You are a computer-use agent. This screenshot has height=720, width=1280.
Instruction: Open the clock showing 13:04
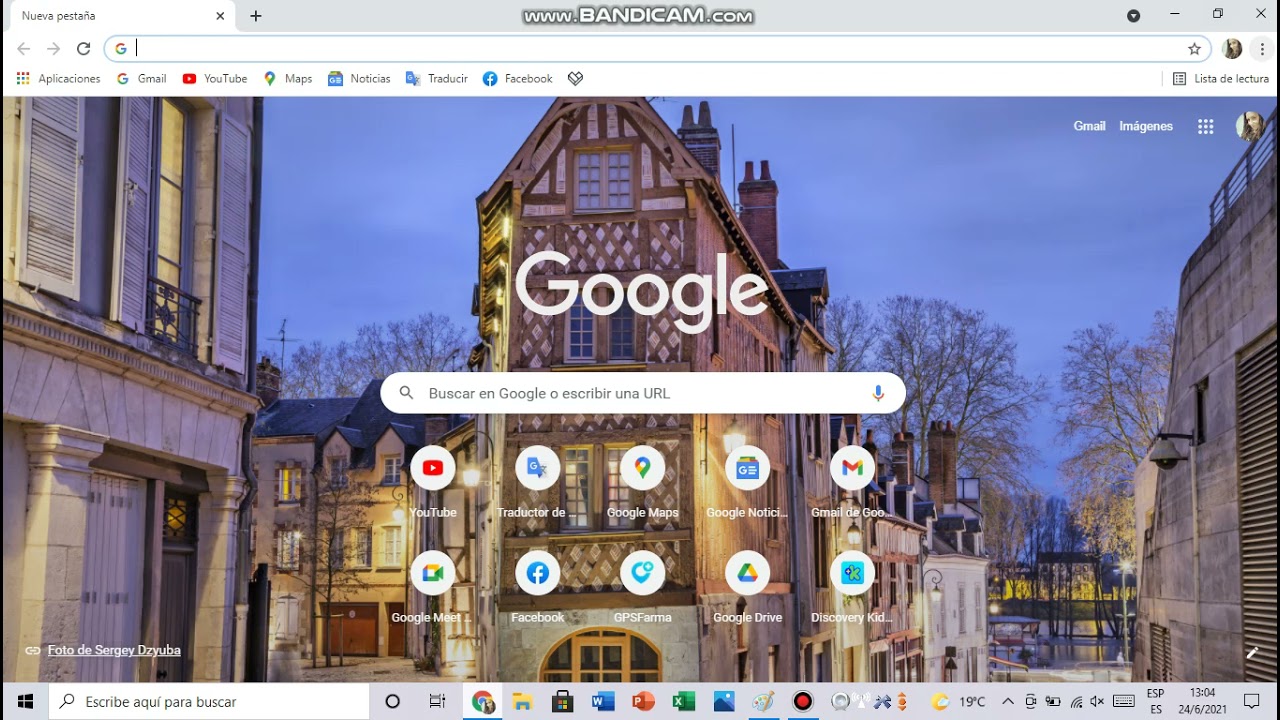[1203, 701]
